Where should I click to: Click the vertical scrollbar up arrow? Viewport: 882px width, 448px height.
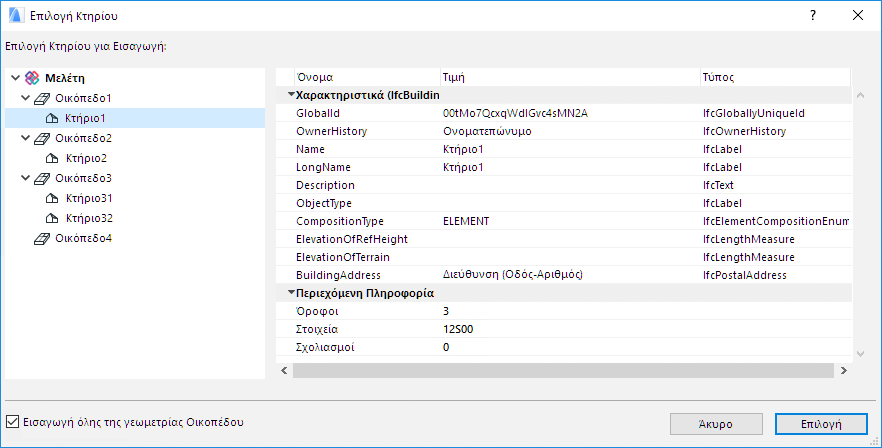pyautogui.click(x=860, y=96)
